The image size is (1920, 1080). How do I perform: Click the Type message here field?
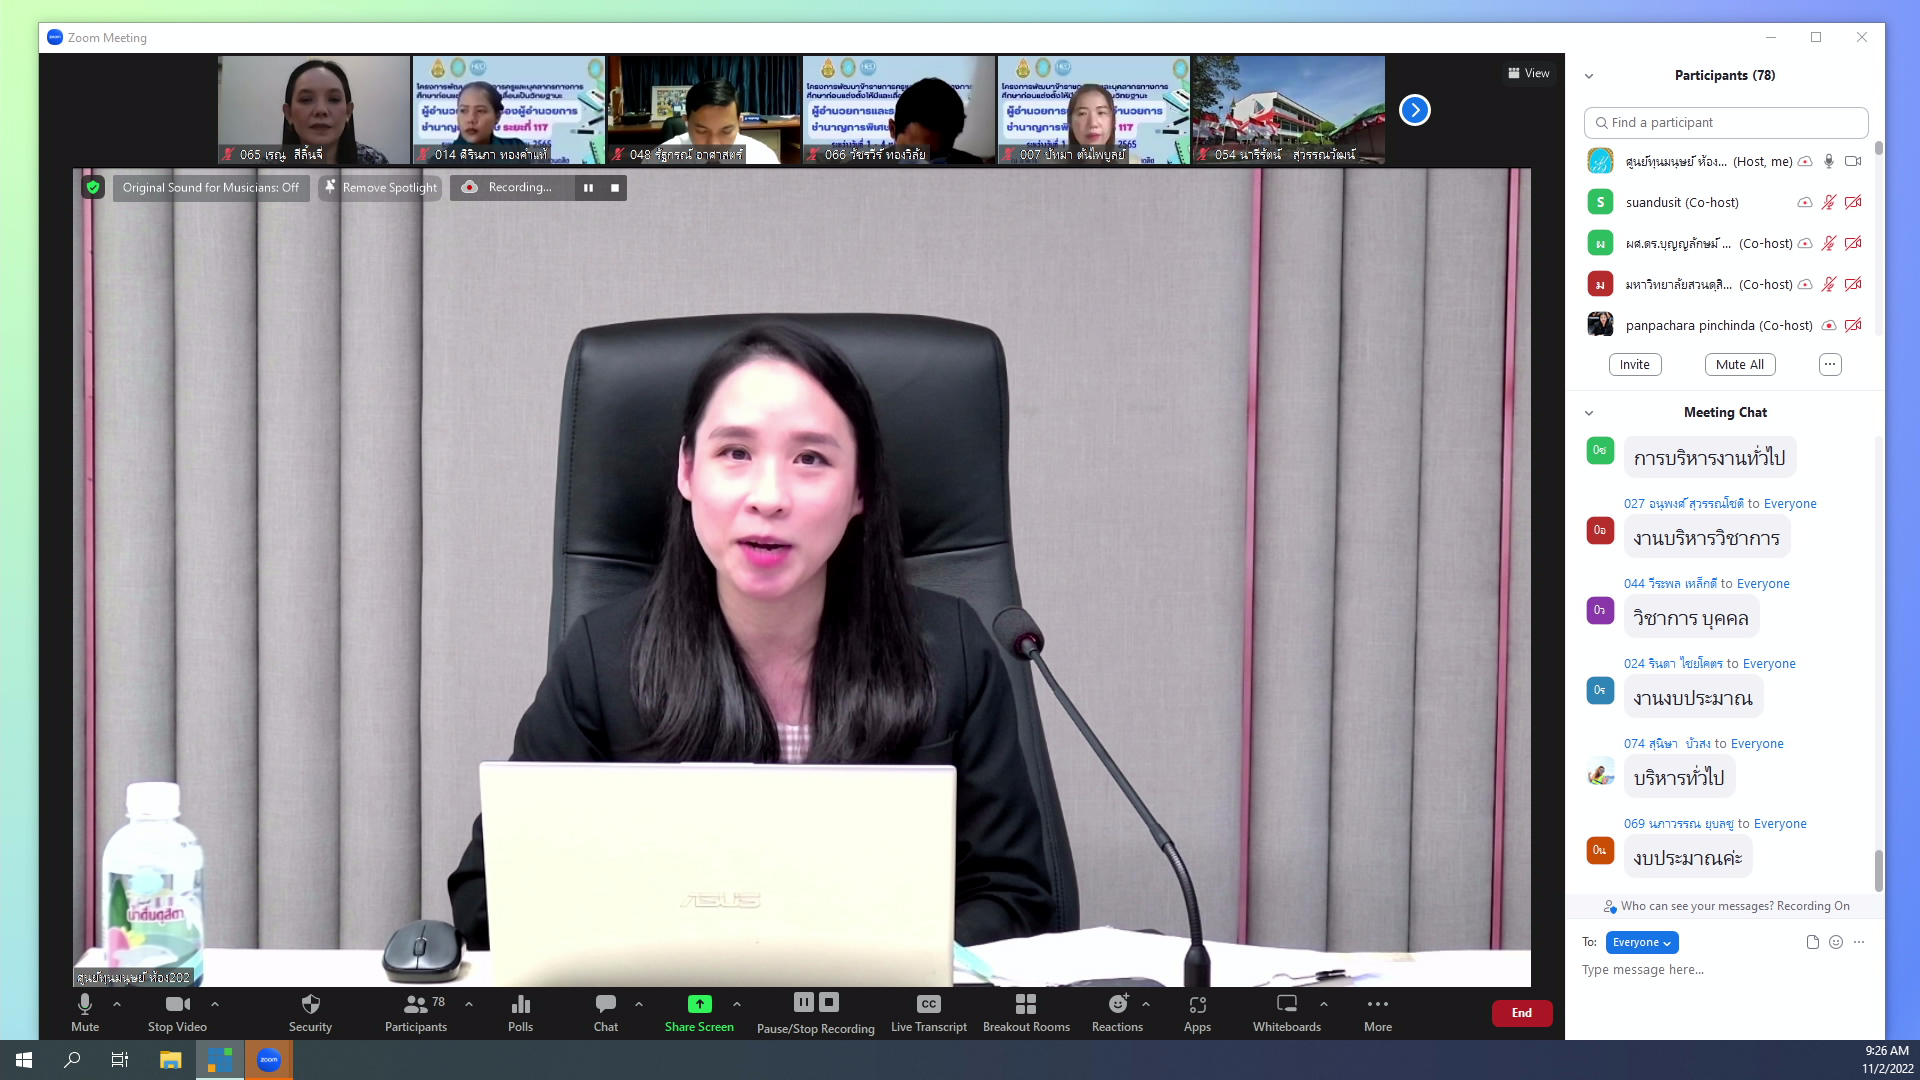(x=1724, y=970)
